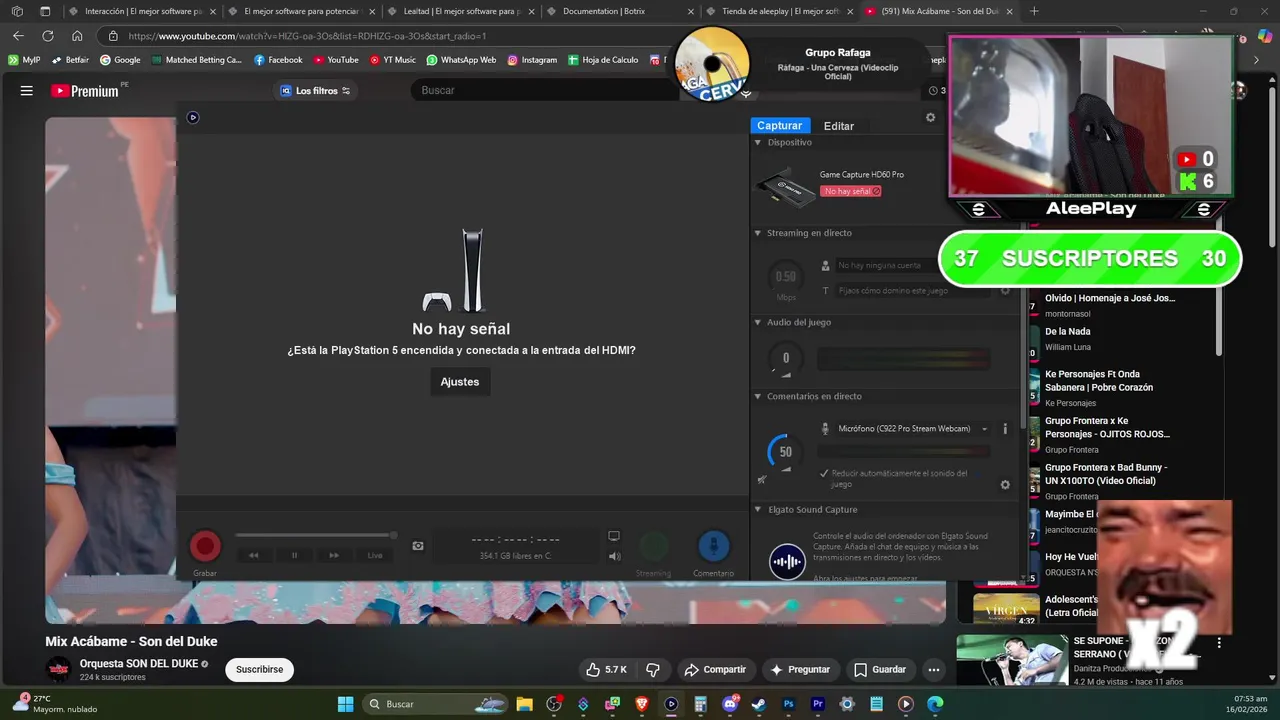The image size is (1280, 720).
Task: Collapse the Dispositivo section
Action: 757,143
